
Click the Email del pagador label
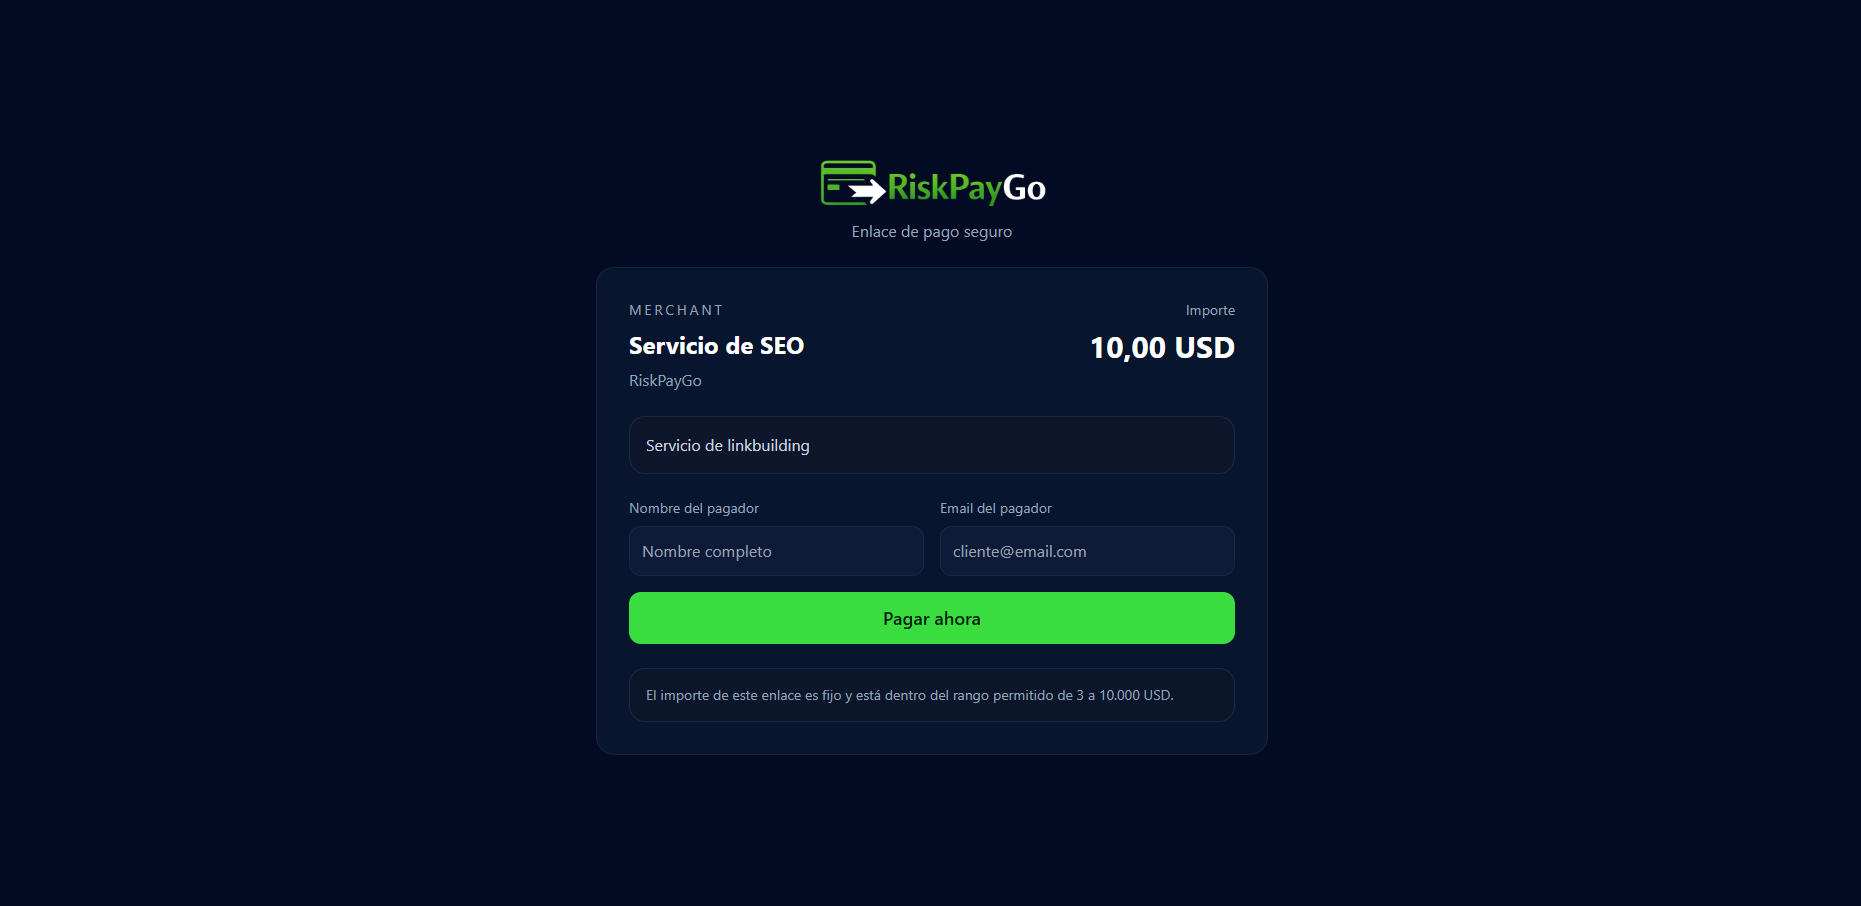pyautogui.click(x=996, y=508)
